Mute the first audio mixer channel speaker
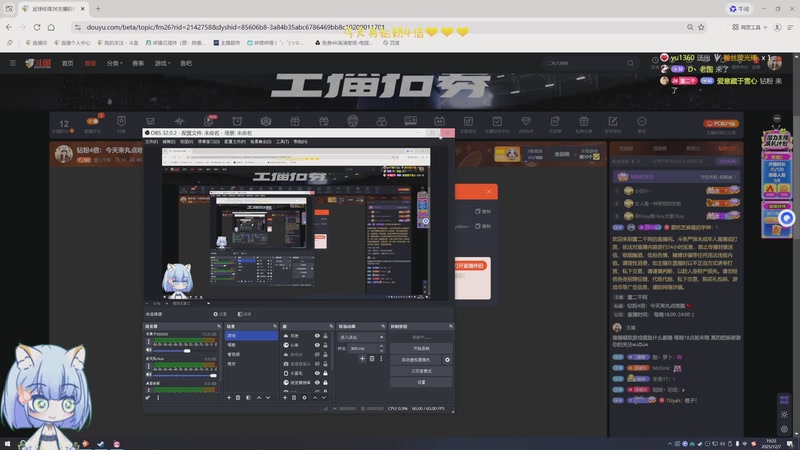The height and width of the screenshot is (450, 800). point(148,351)
